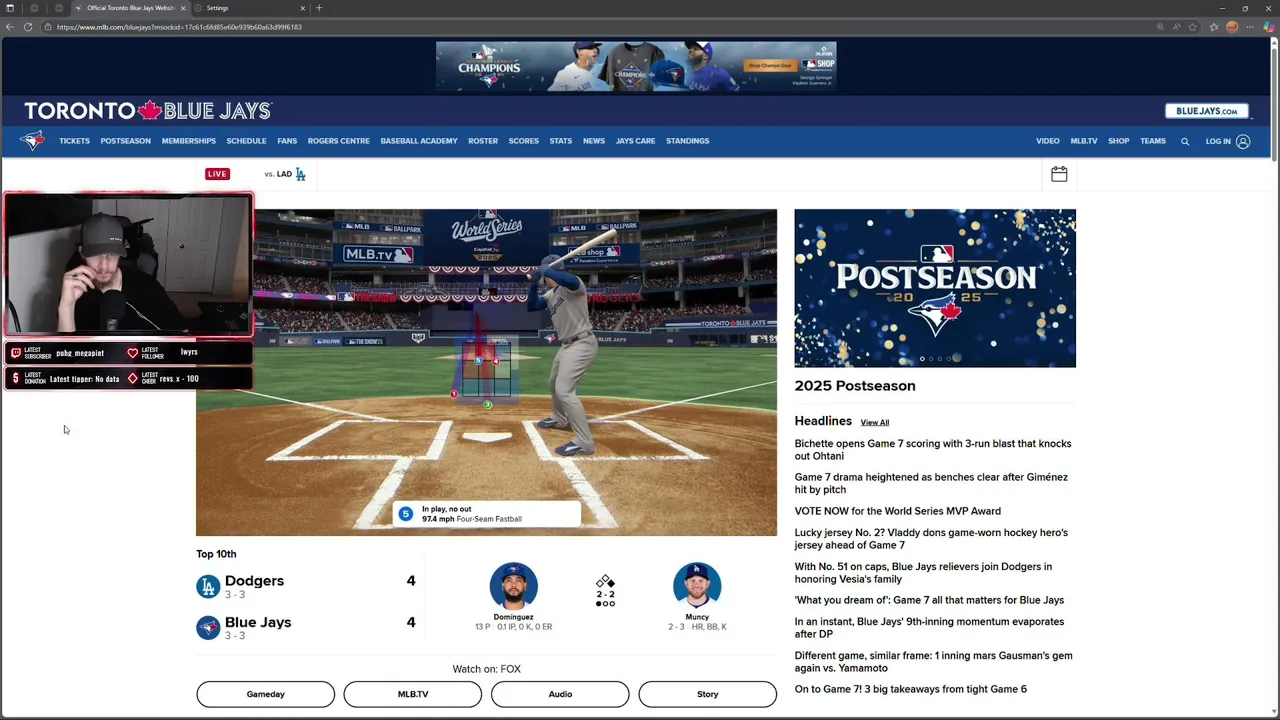1280x720 pixels.
Task: Open the calendar icon above the scoreboard
Action: (1059, 174)
